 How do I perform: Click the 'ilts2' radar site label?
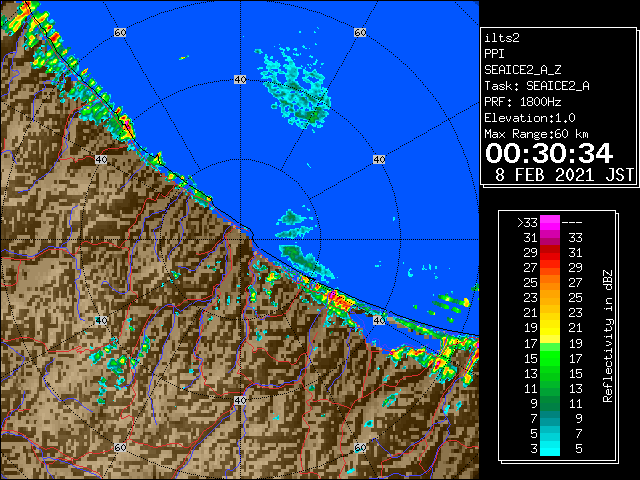point(502,38)
